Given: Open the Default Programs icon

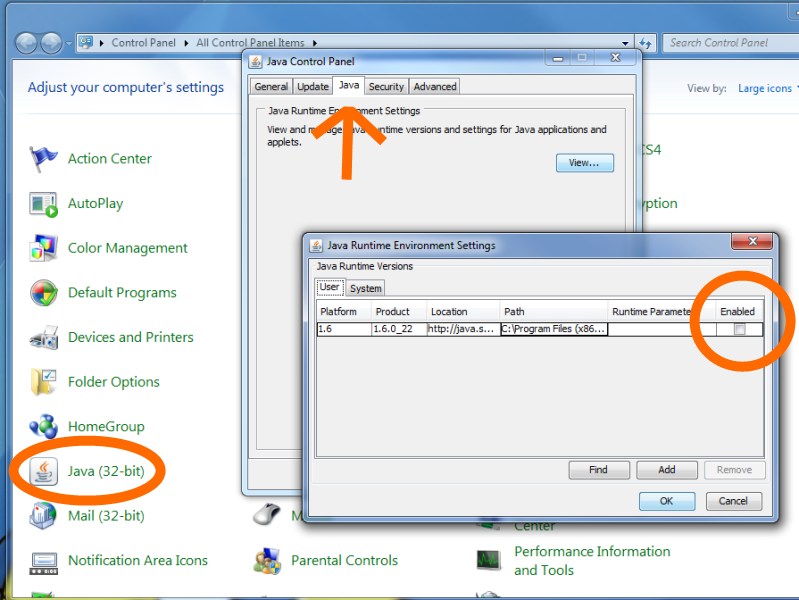Looking at the screenshot, I should coord(44,293).
